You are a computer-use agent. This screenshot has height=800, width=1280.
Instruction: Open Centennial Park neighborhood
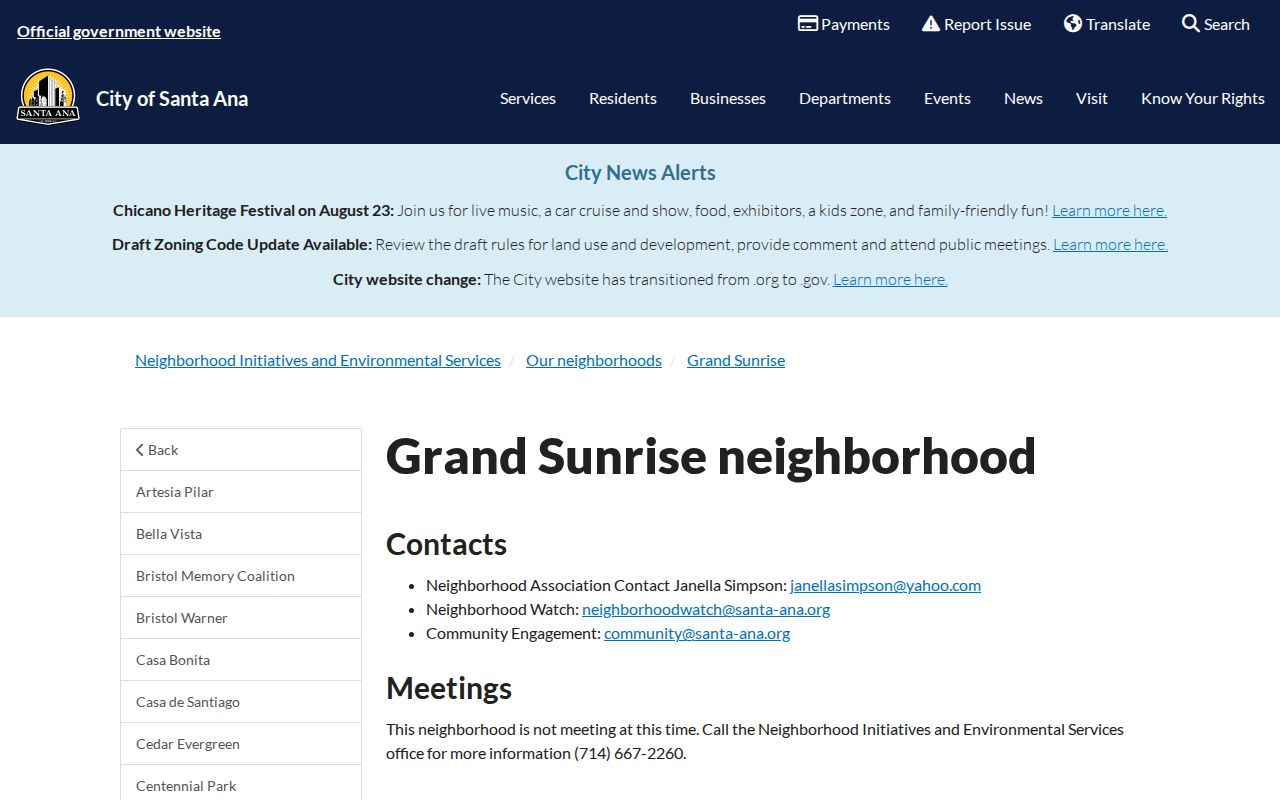[241, 783]
